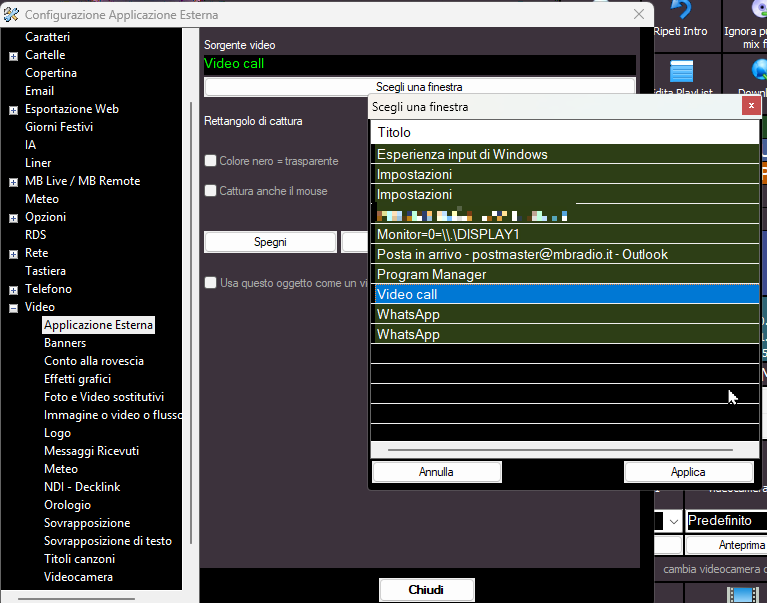Expand the MB Live / MB Remote node
This screenshot has width=767, height=603.
tap(13, 182)
